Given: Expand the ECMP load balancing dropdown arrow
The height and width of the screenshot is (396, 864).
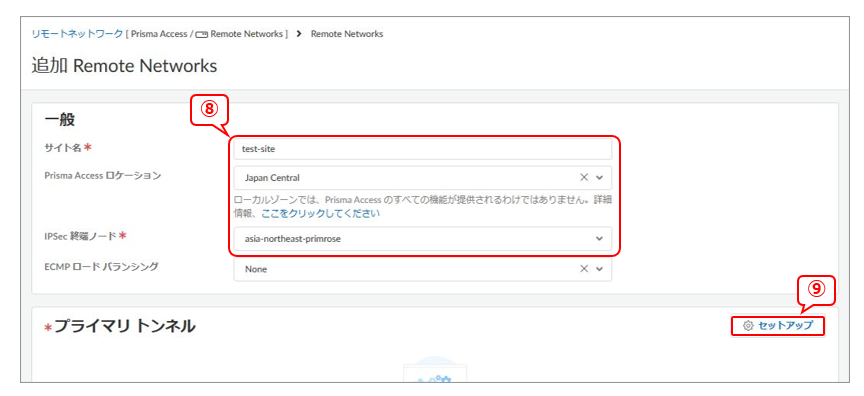Looking at the screenshot, I should [600, 269].
